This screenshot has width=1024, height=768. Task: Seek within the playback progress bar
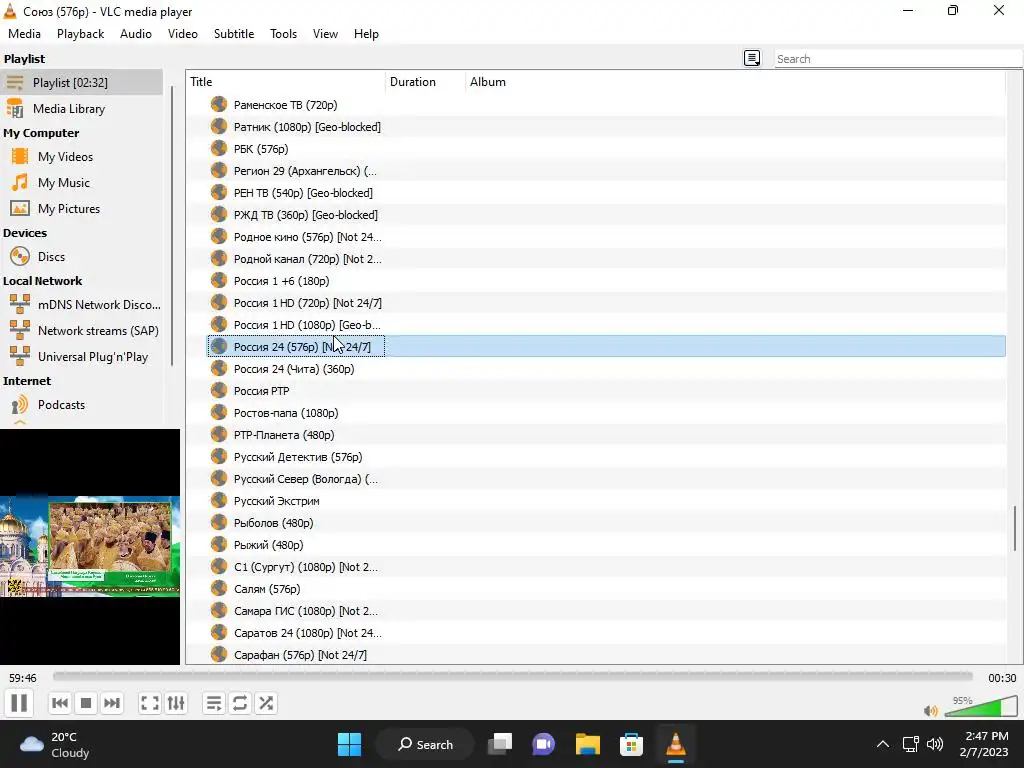point(513,677)
